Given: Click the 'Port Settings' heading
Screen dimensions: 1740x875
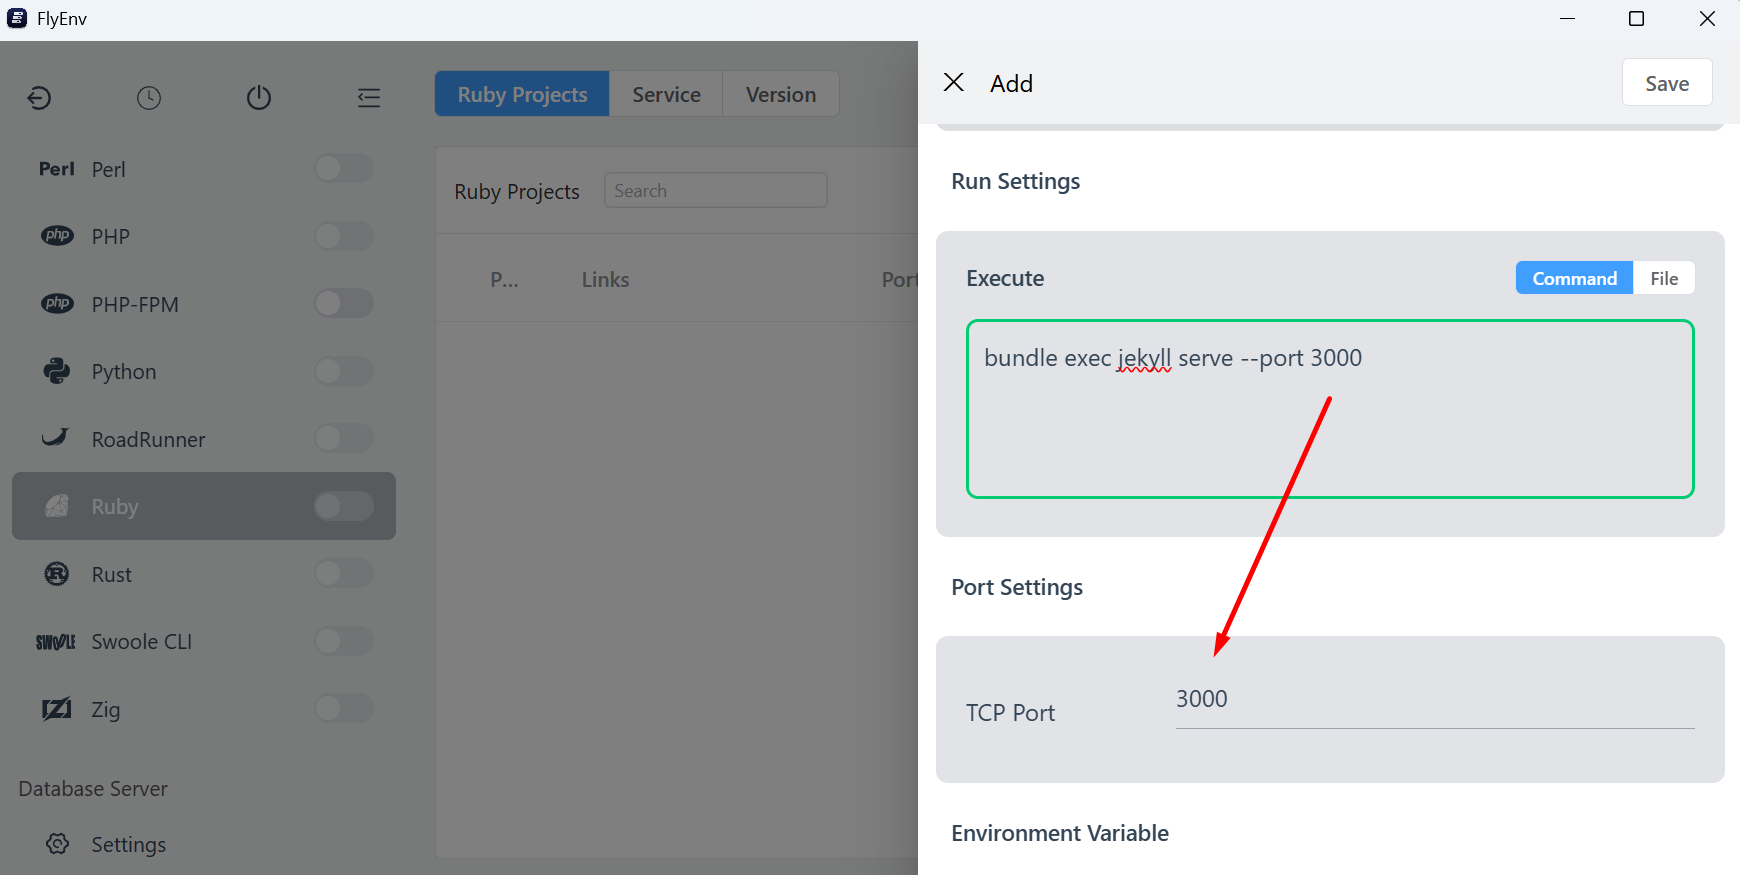Looking at the screenshot, I should [x=1017, y=587].
